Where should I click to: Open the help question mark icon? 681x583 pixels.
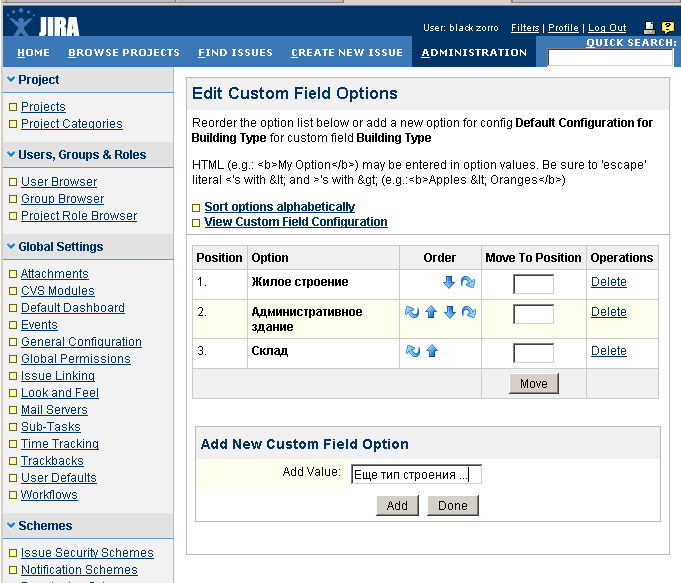point(668,28)
